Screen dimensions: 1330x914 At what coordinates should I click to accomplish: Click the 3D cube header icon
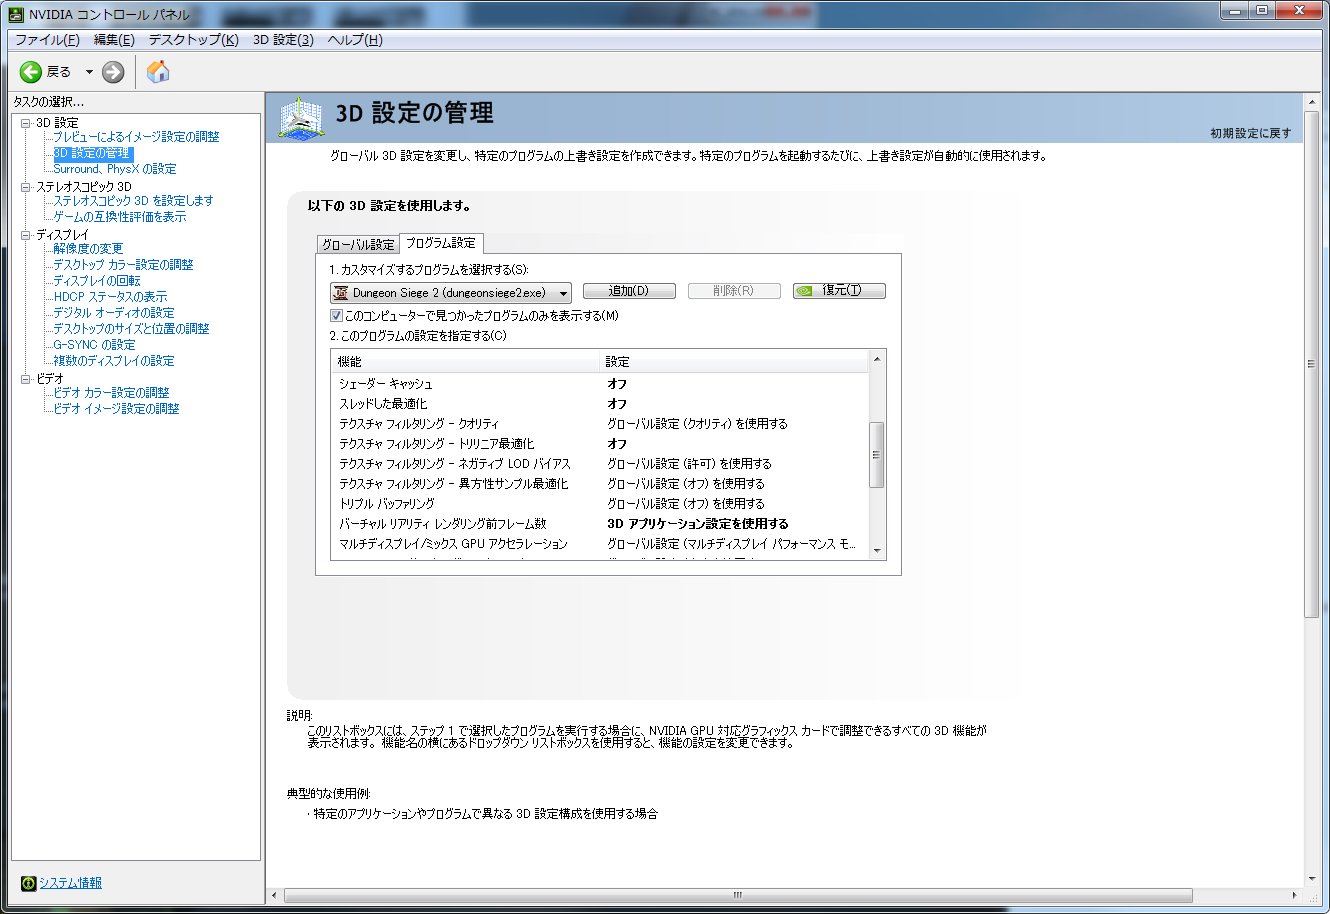pyautogui.click(x=301, y=117)
